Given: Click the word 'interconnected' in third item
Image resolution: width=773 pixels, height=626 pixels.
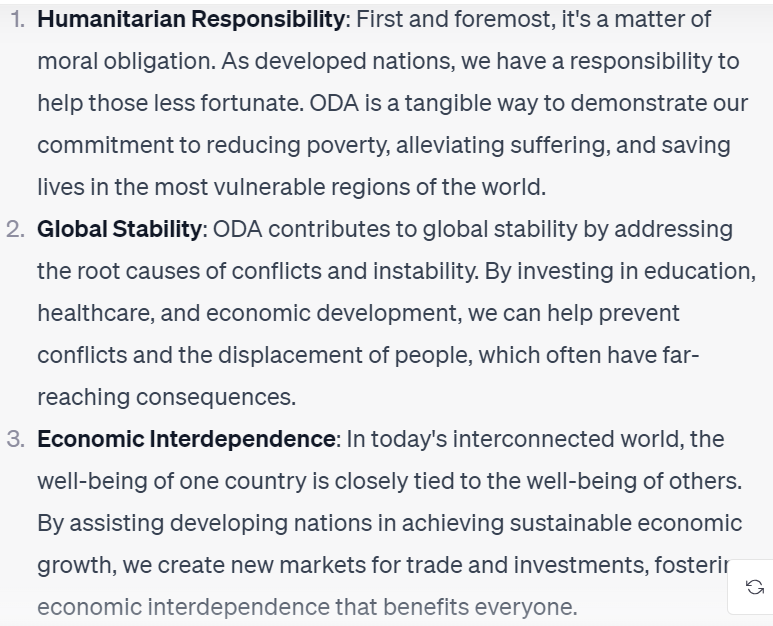Looking at the screenshot, I should point(533,439).
